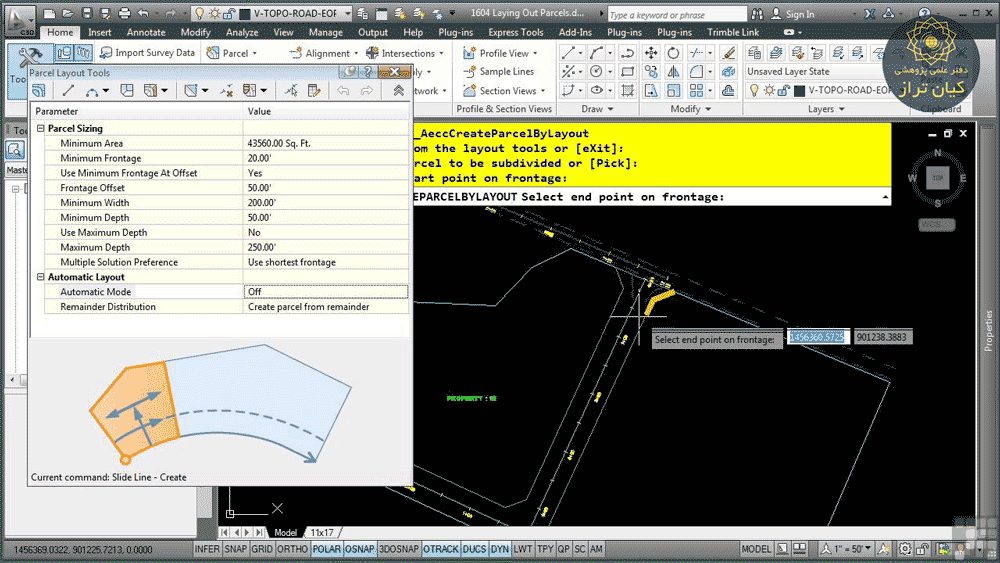Switch to the Annotate ribbon tab
1000x563 pixels.
[x=146, y=32]
